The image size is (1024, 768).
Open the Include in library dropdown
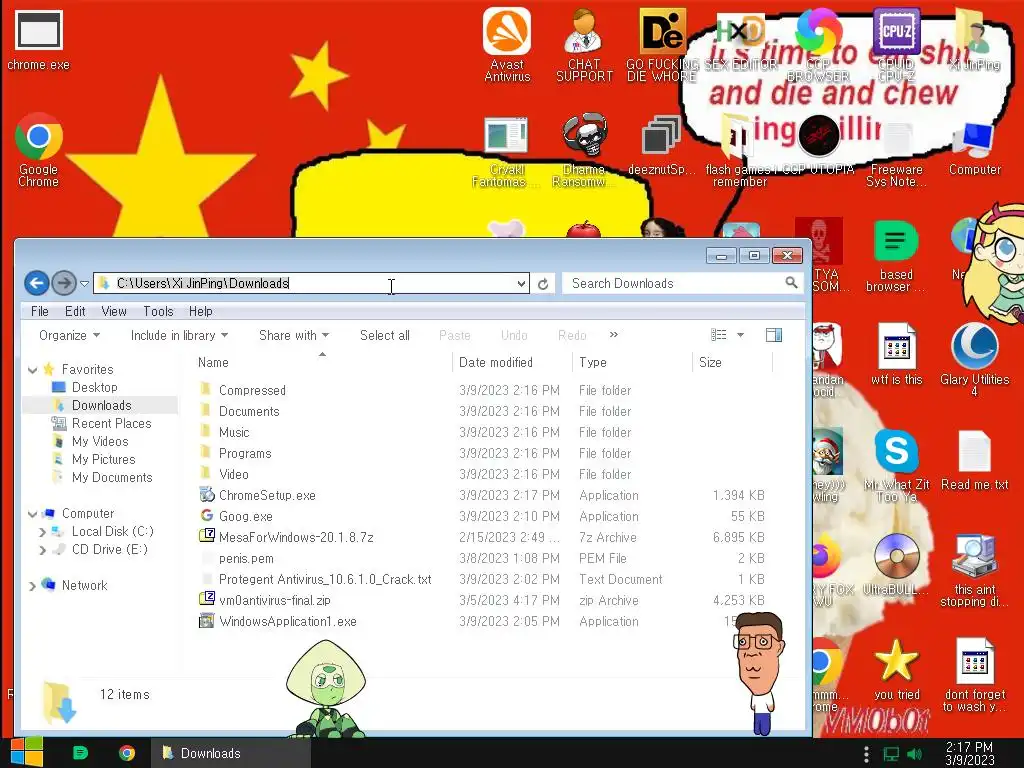pos(179,335)
